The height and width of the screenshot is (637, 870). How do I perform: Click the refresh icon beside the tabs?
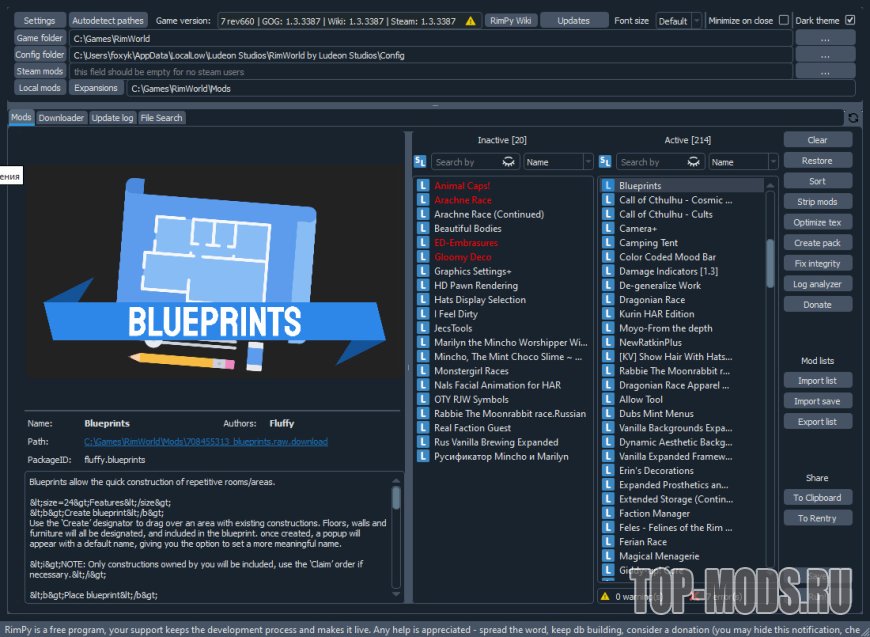pyautogui.click(x=852, y=118)
